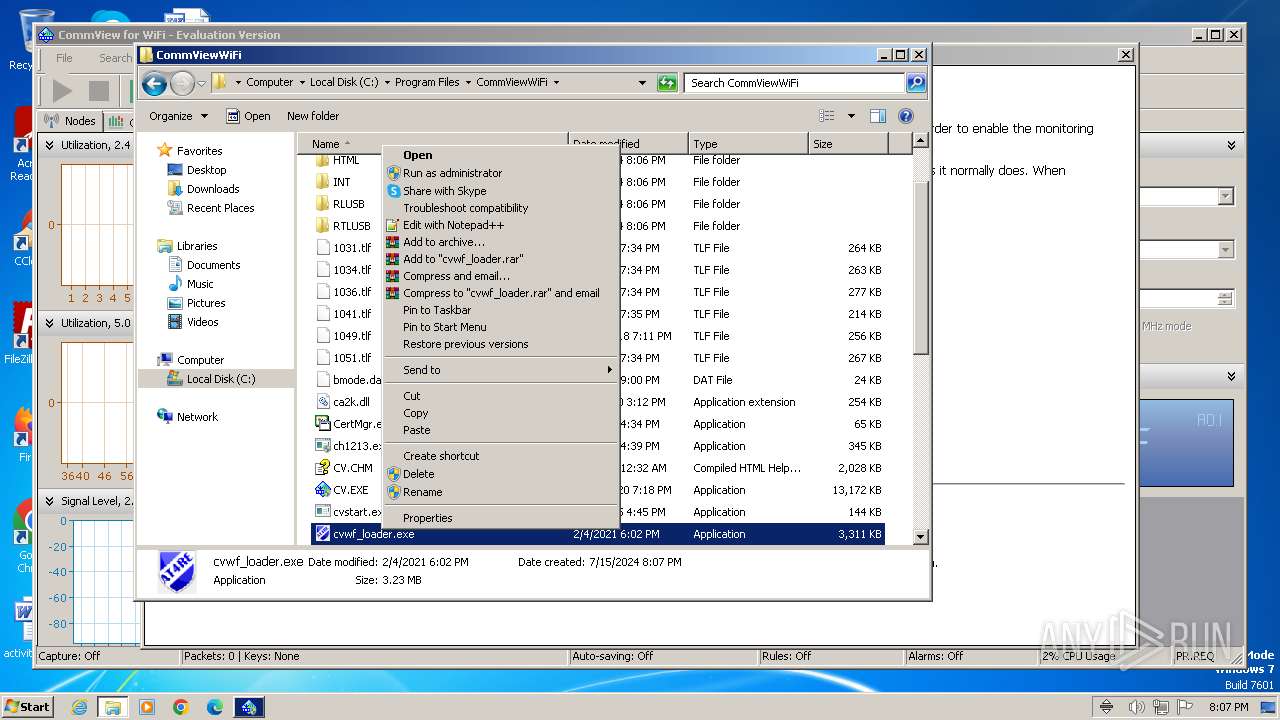Sort by Size column header
1280x720 pixels.
point(847,144)
